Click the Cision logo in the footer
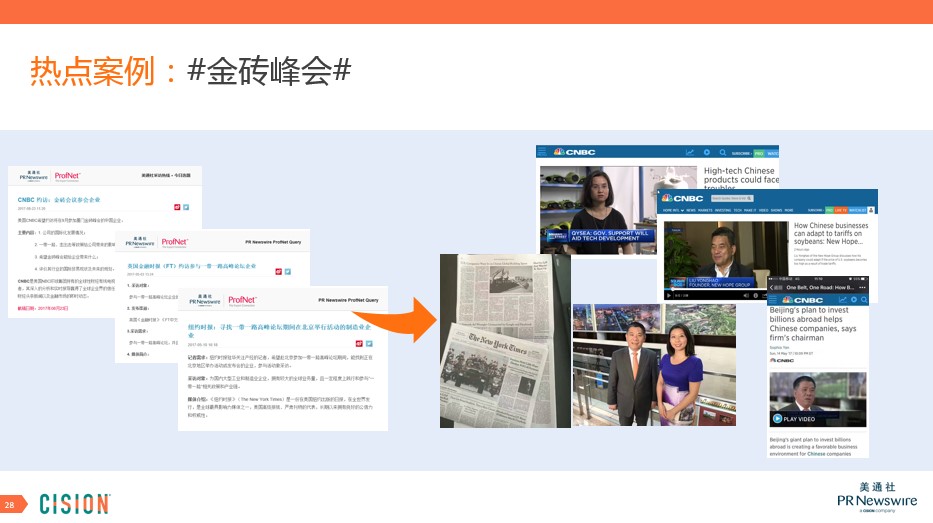This screenshot has width=933, height=523. click(x=75, y=504)
